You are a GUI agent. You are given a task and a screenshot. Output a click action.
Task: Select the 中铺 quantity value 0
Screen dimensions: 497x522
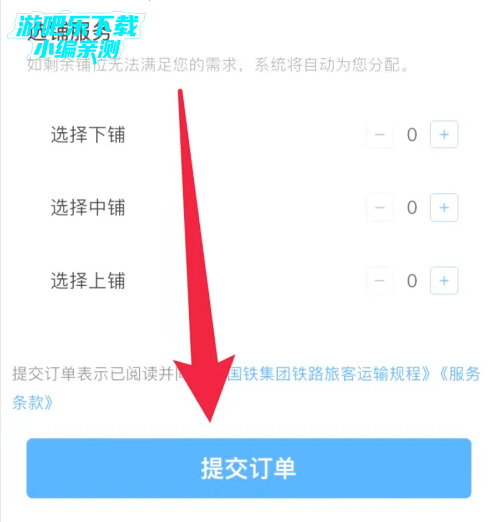[412, 208]
